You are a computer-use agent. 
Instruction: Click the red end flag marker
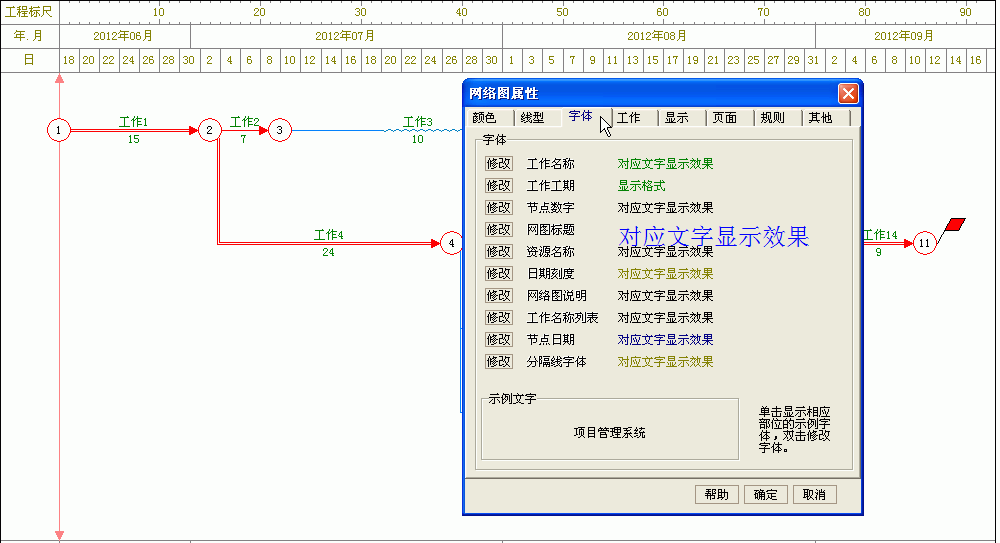coord(955,225)
